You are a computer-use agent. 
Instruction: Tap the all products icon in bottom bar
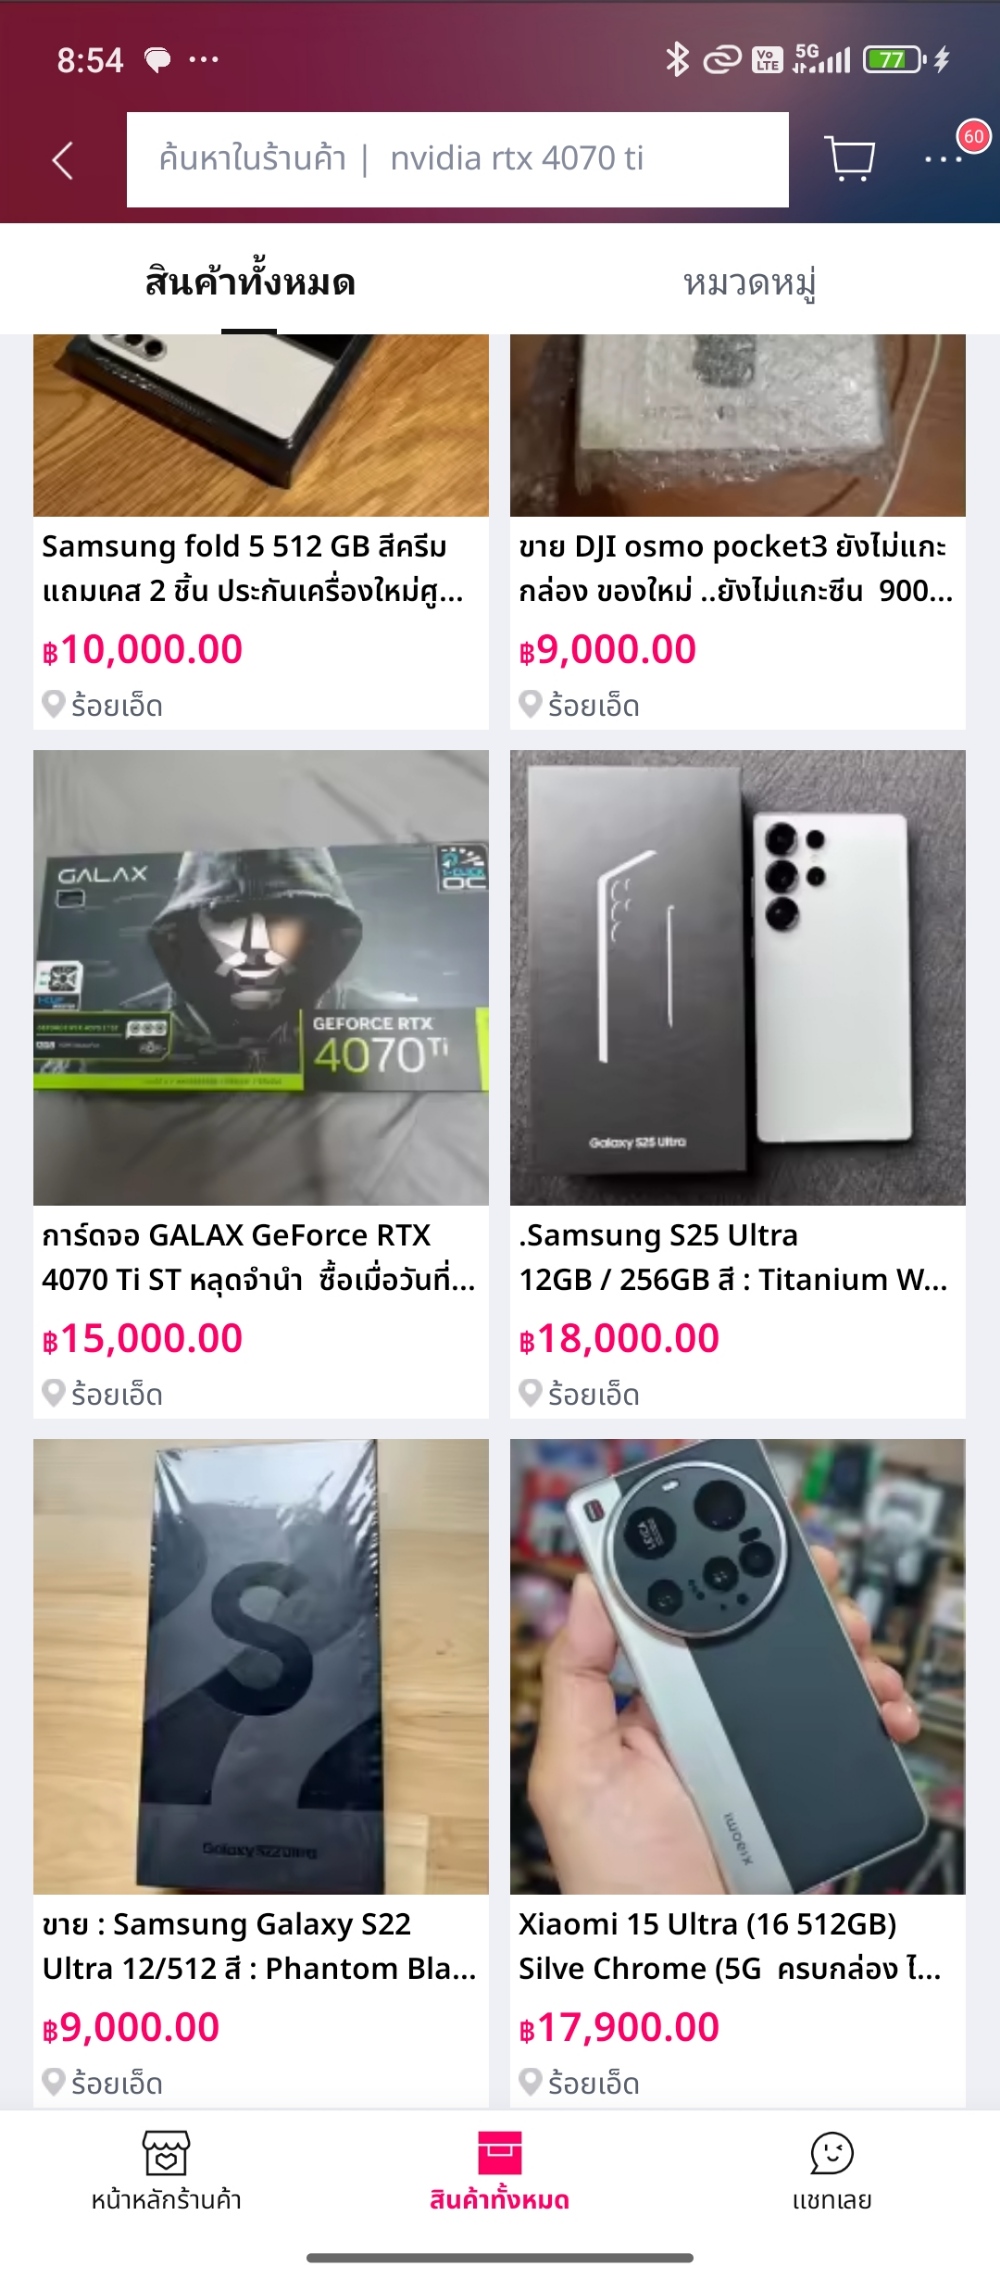499,2152
